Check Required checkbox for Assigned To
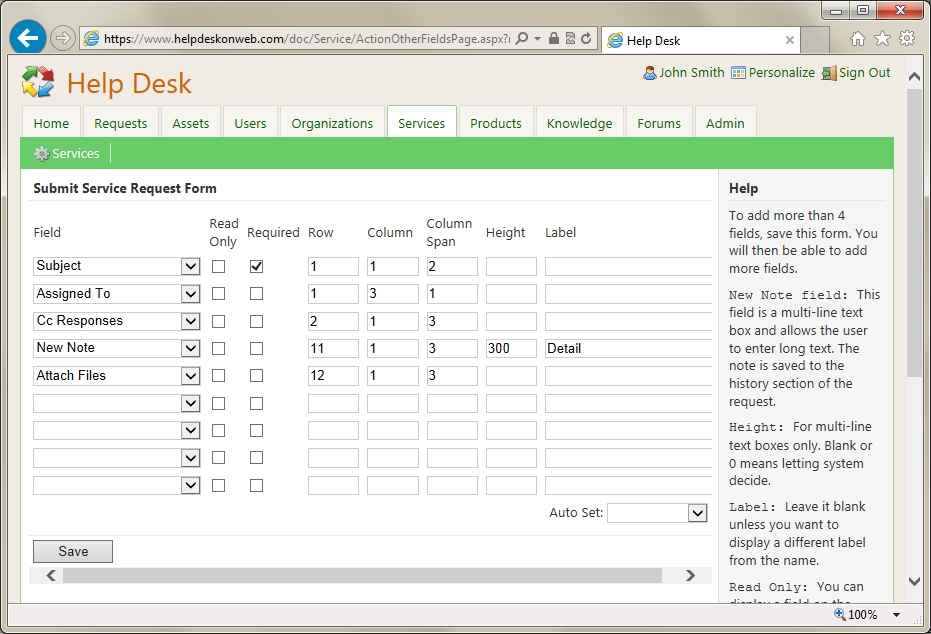 pos(256,294)
